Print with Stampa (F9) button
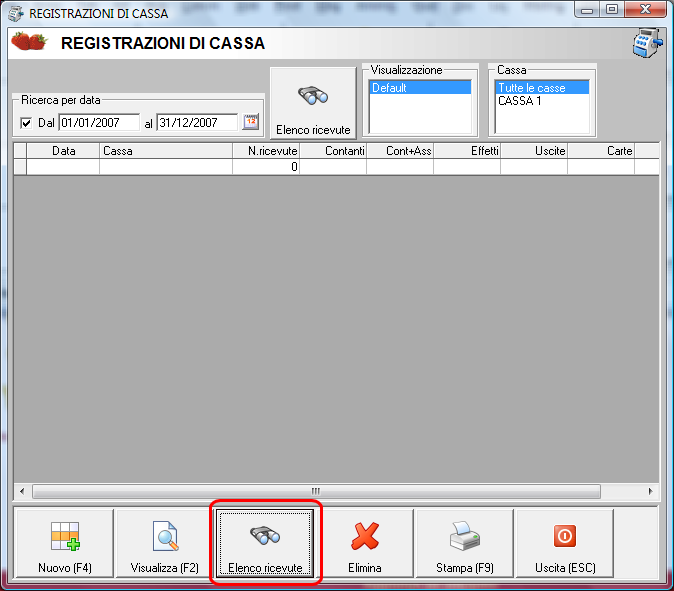674x591 pixels. pyautogui.click(x=465, y=544)
